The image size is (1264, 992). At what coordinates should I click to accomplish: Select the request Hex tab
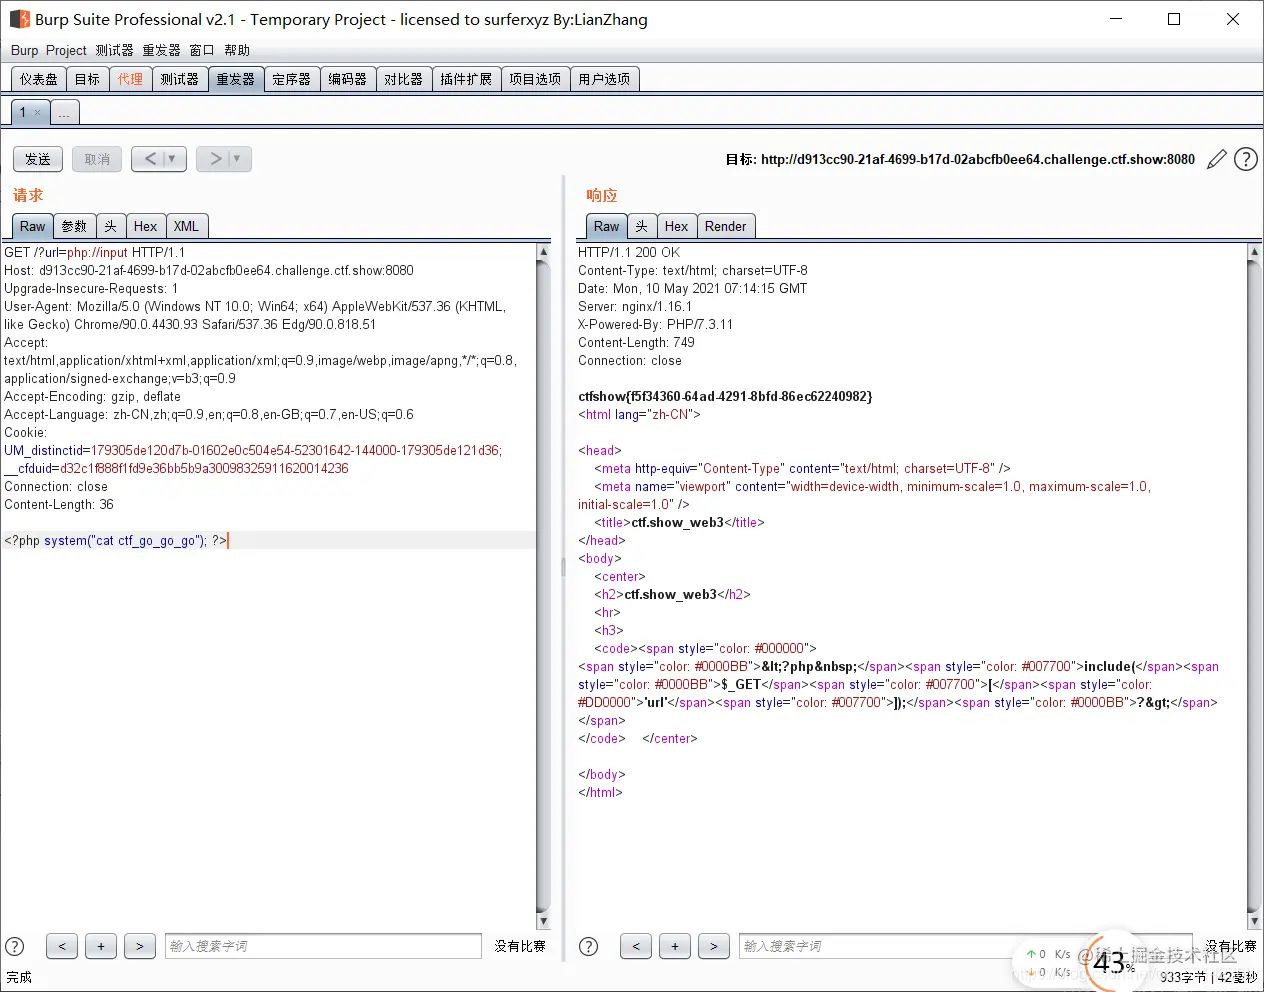pyautogui.click(x=146, y=226)
